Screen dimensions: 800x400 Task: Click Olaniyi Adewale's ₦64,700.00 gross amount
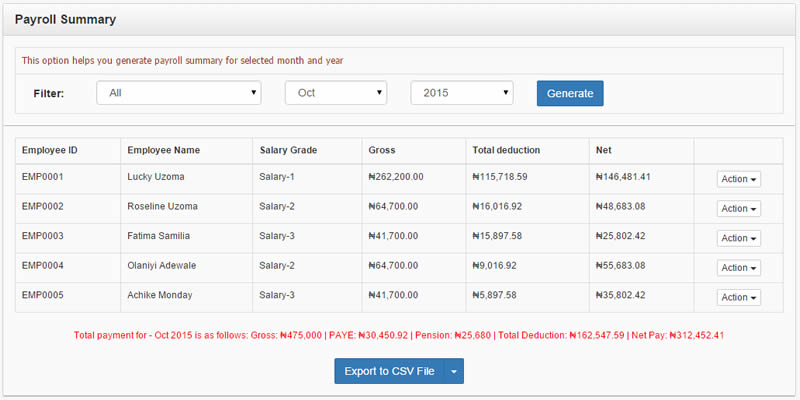pos(393,266)
